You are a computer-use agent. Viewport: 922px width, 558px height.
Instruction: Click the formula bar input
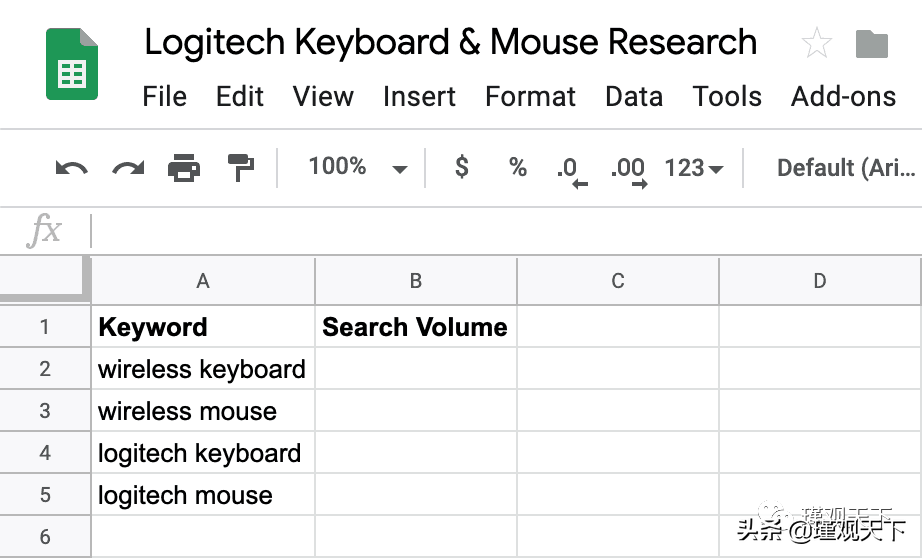point(500,231)
